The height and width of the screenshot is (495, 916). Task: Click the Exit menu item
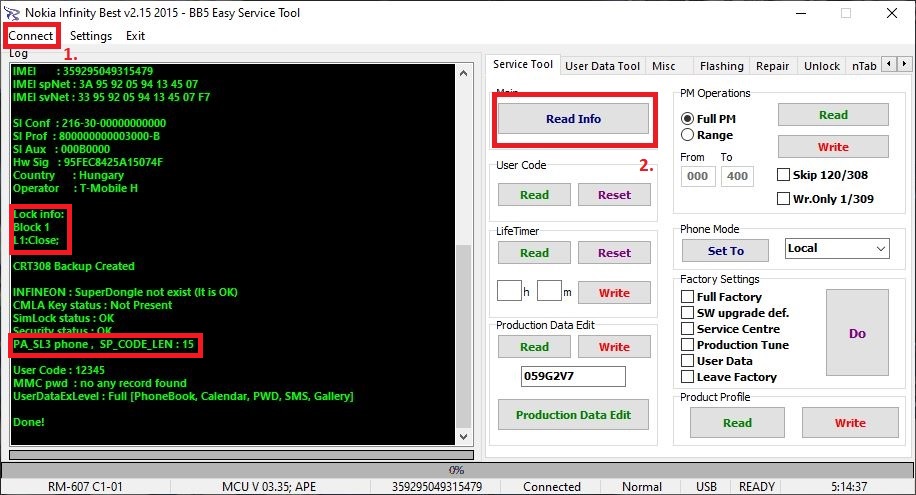pos(135,36)
